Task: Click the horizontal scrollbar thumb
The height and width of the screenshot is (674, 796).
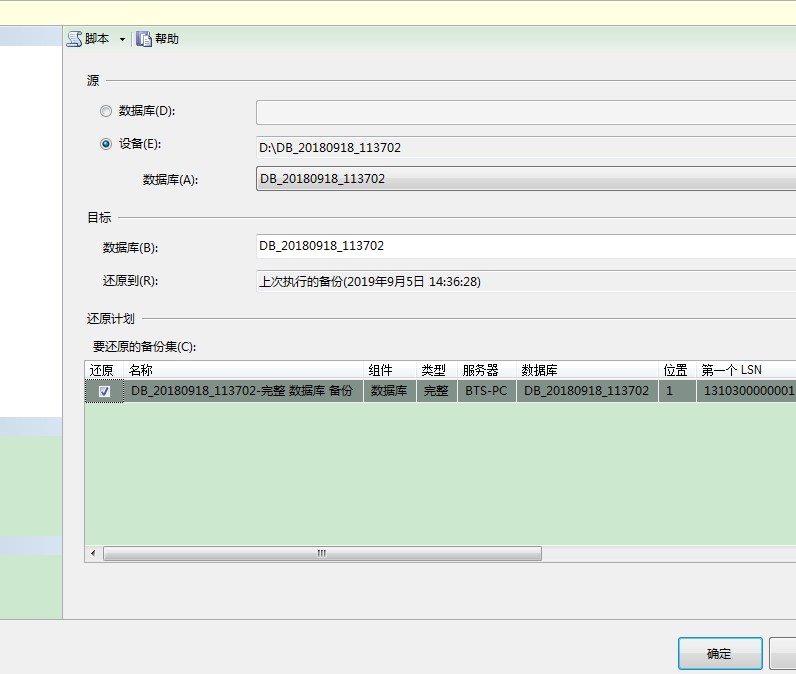Action: pyautogui.click(x=322, y=553)
